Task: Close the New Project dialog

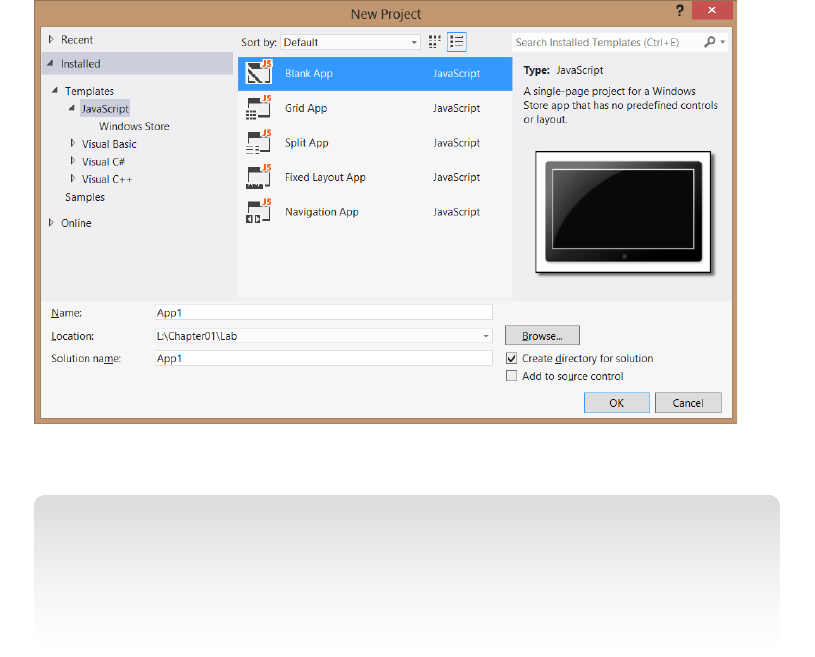Action: tap(712, 10)
